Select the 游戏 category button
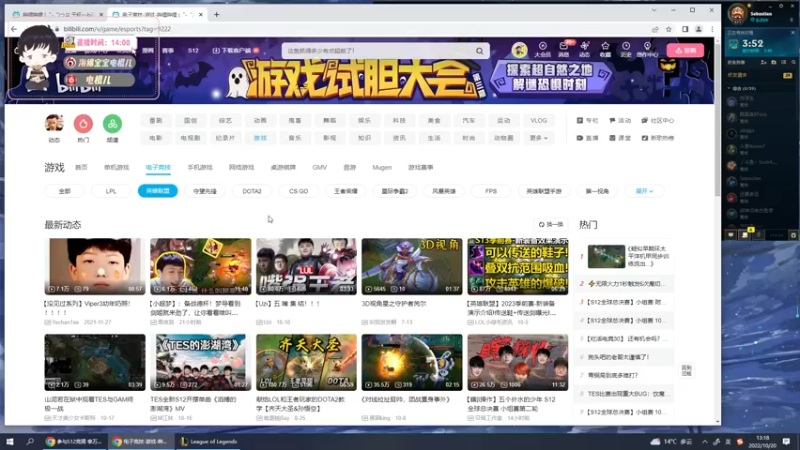This screenshot has width=800, height=450. [260, 138]
